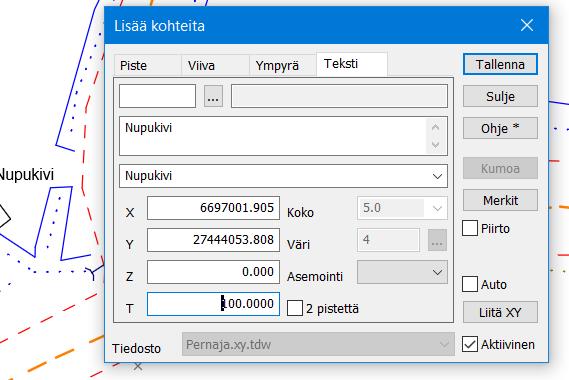Expand the Asemointi dropdown
This screenshot has width=569, height=380.
point(402,272)
